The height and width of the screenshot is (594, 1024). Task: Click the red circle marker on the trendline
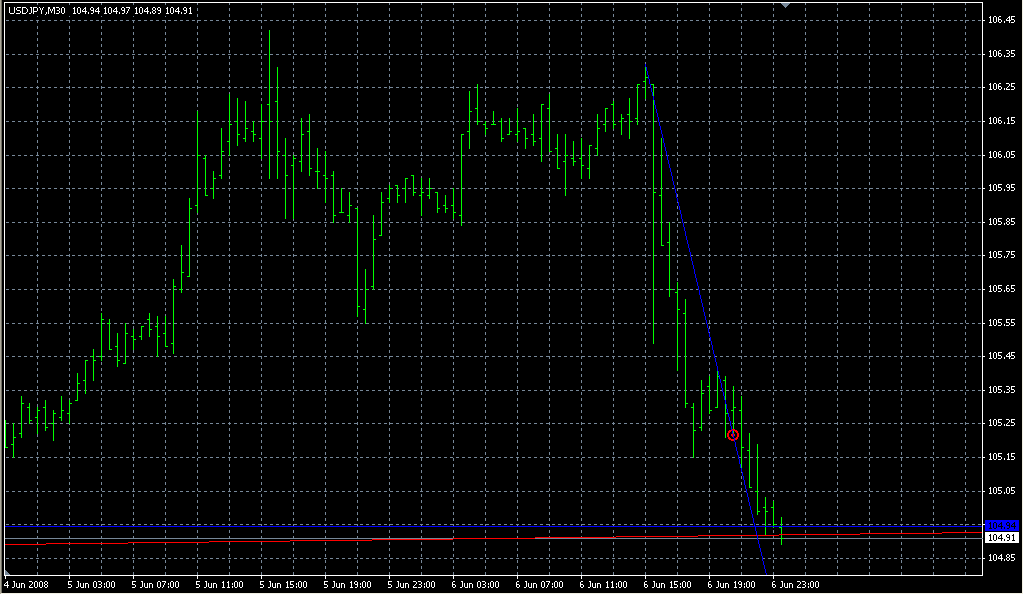pos(733,435)
